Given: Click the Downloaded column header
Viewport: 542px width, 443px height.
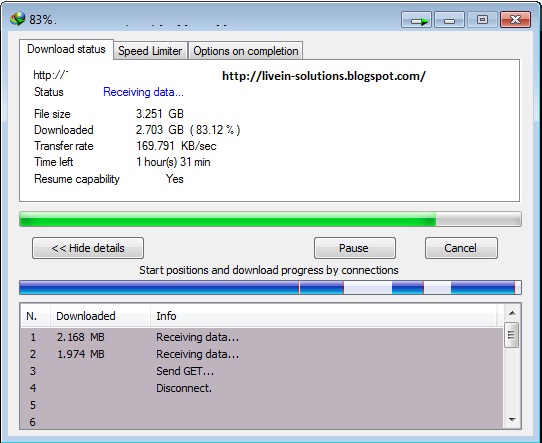Looking at the screenshot, I should [100, 316].
